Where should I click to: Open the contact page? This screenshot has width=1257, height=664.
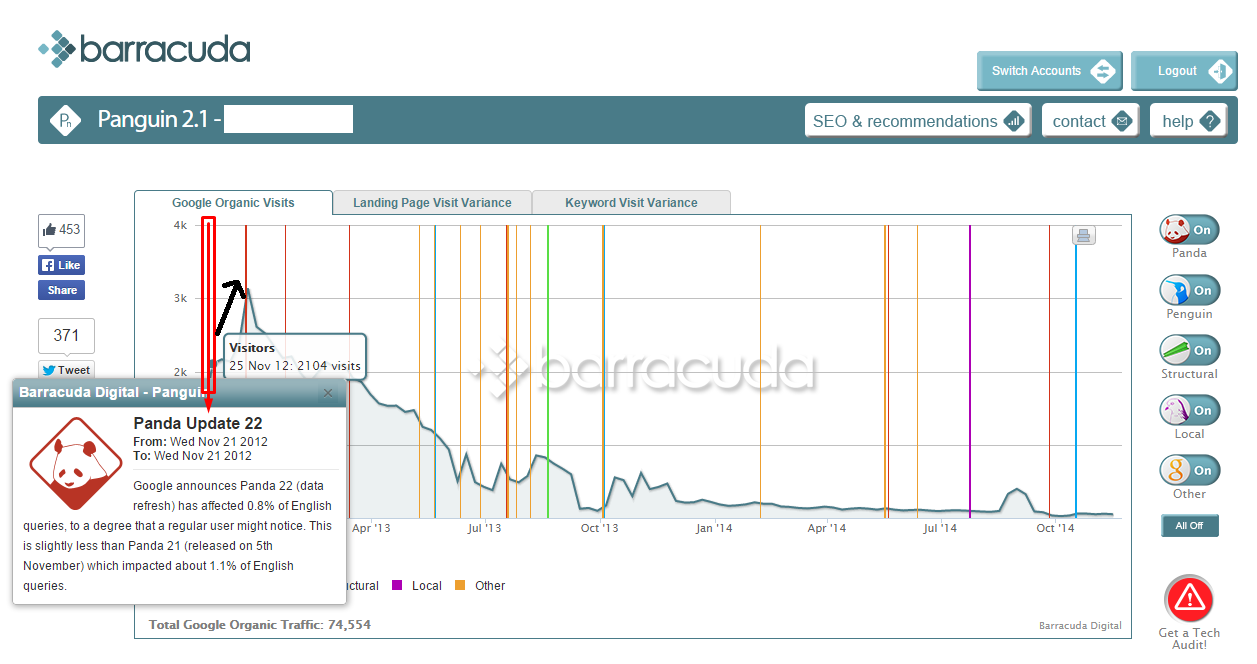[1090, 121]
